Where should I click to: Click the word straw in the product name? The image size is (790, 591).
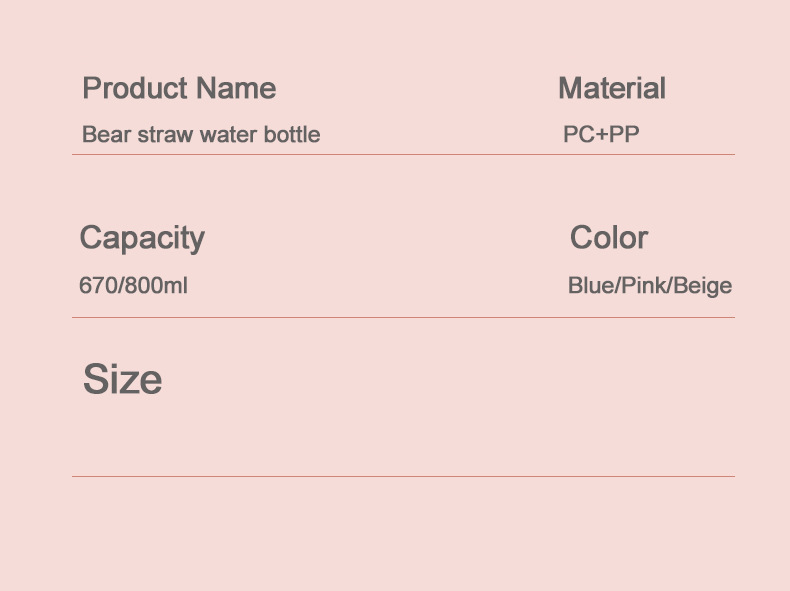(x=166, y=134)
